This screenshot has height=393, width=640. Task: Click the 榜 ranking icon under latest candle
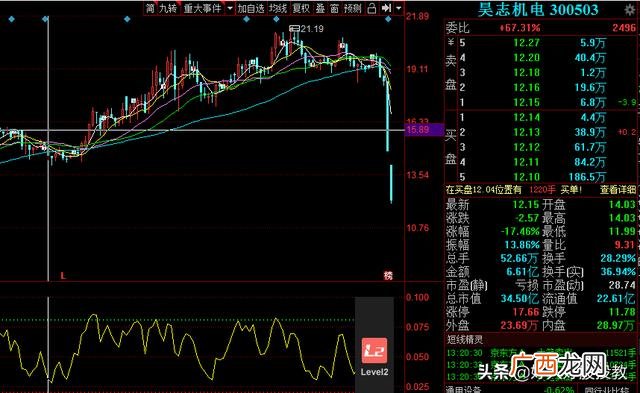tap(388, 275)
